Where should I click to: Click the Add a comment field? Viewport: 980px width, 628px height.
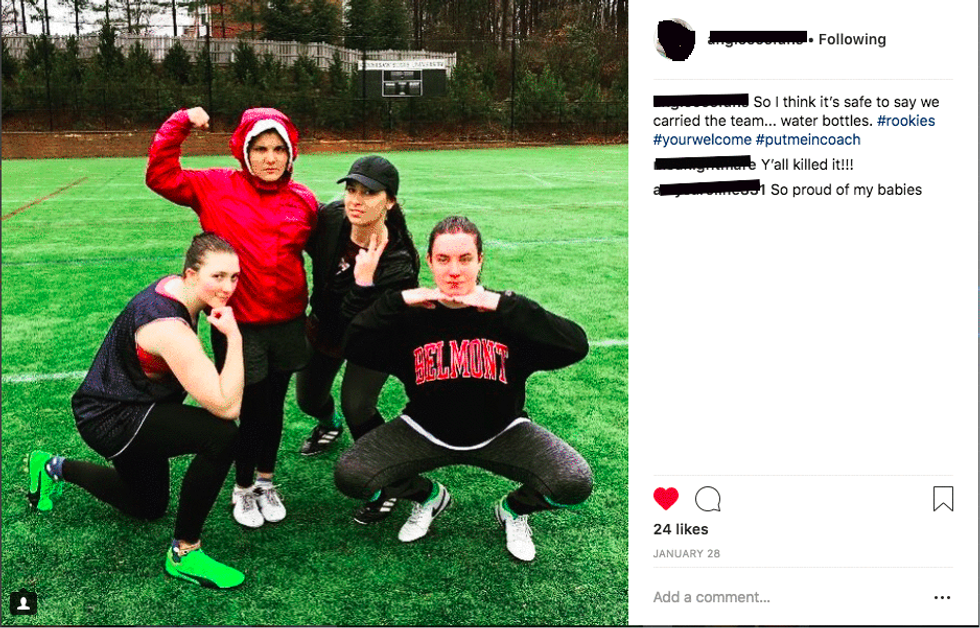(711, 597)
